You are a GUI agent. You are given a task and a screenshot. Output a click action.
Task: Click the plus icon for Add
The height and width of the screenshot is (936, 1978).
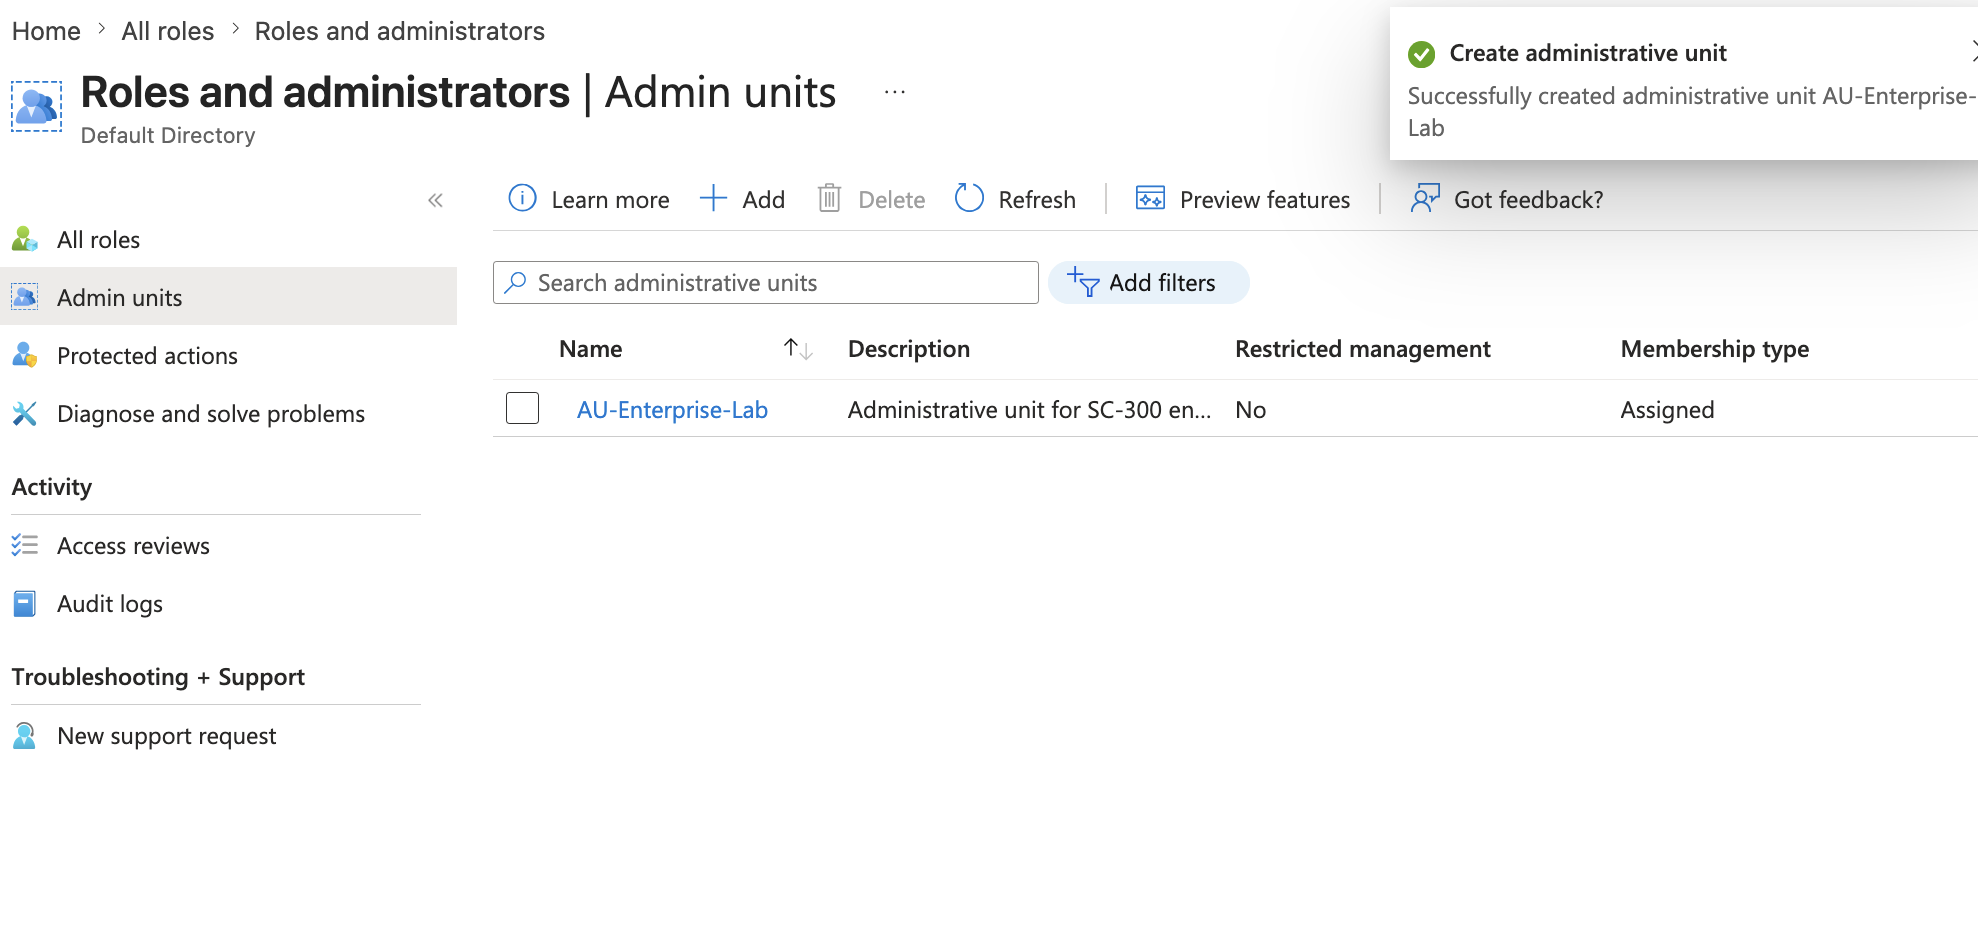coord(713,199)
